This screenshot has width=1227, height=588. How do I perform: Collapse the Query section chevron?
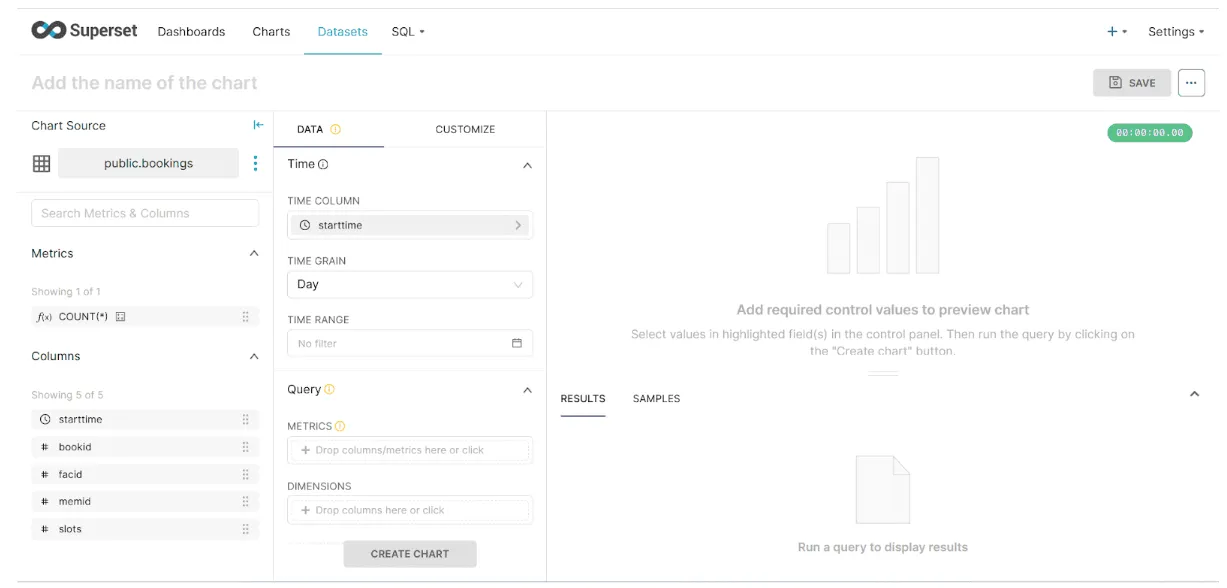click(x=528, y=390)
